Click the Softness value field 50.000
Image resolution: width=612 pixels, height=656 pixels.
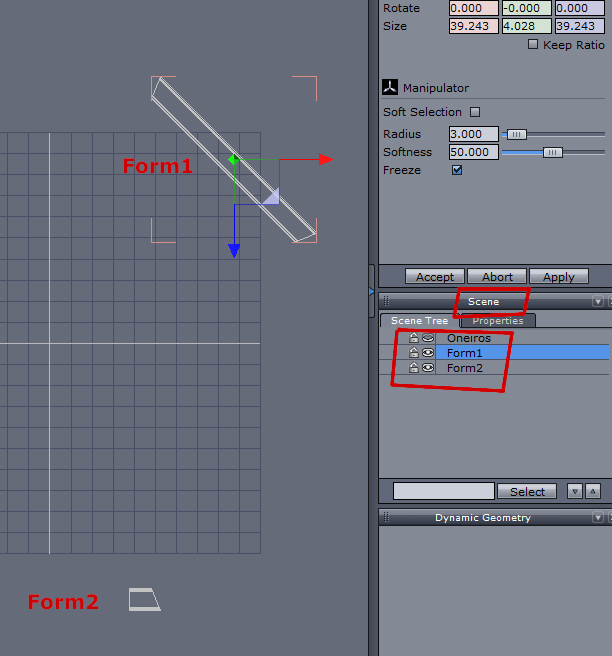474,152
